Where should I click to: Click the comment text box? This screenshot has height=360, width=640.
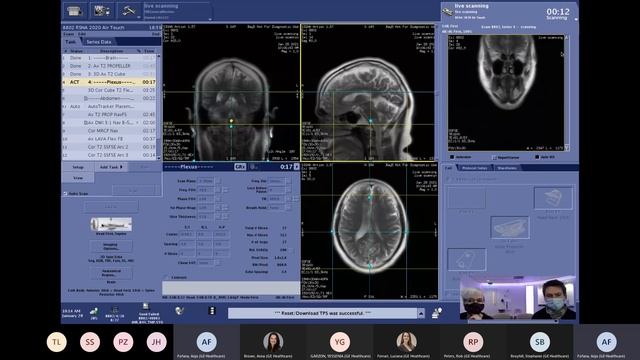(x=231, y=287)
